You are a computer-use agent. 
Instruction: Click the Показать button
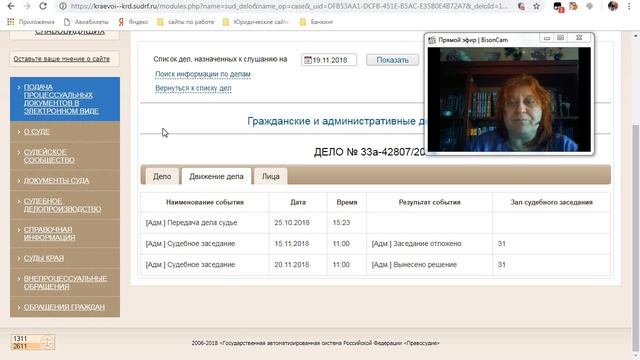coord(392,60)
